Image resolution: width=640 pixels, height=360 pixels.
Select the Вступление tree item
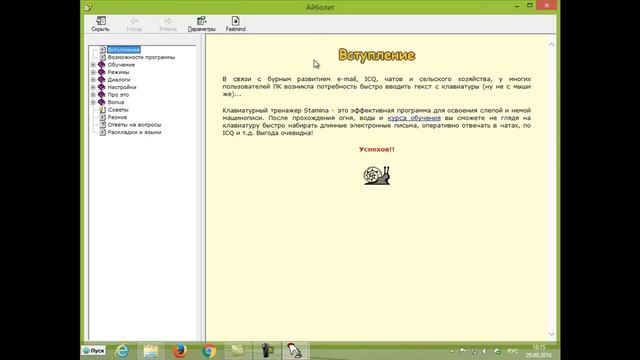[x=124, y=50]
